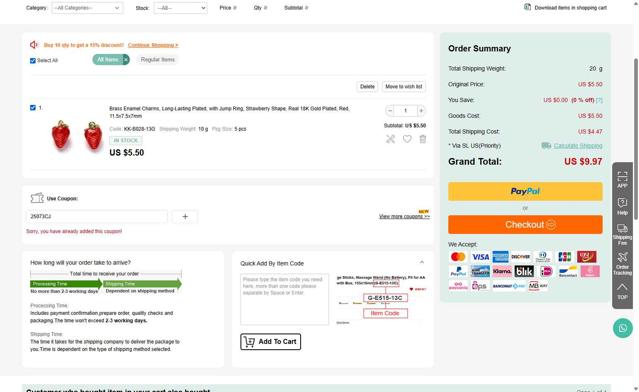Screen dimensions: 639x392
Task: Select the All Items filter tab
Action: (x=108, y=59)
